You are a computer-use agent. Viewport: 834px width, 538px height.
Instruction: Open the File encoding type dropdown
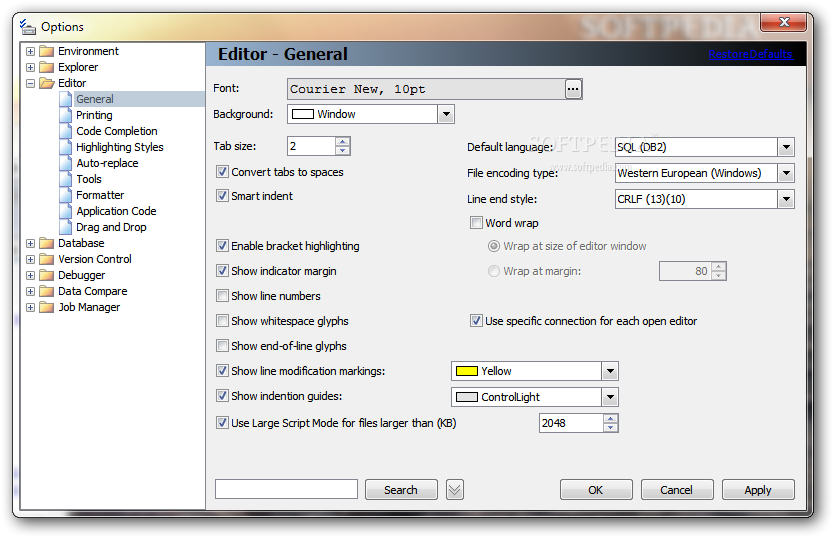786,173
